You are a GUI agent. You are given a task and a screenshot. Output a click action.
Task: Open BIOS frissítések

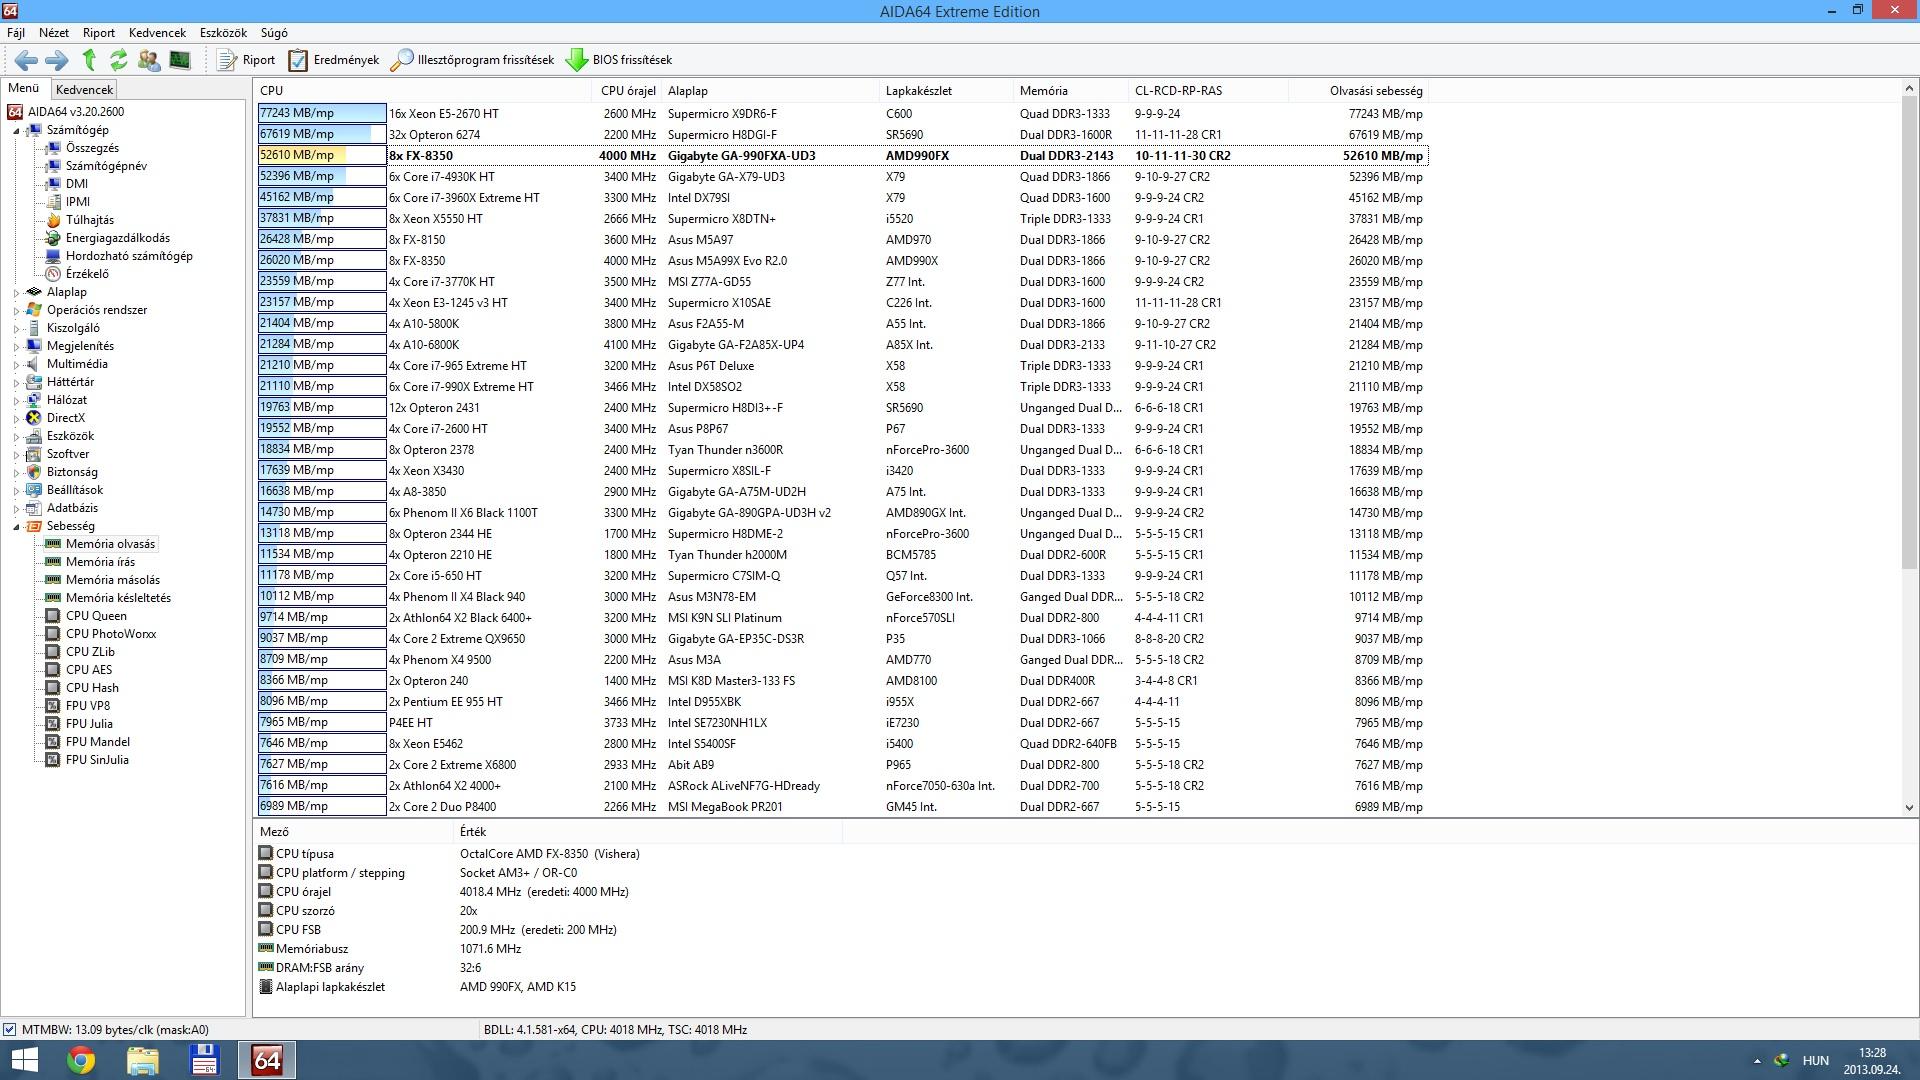[619, 60]
